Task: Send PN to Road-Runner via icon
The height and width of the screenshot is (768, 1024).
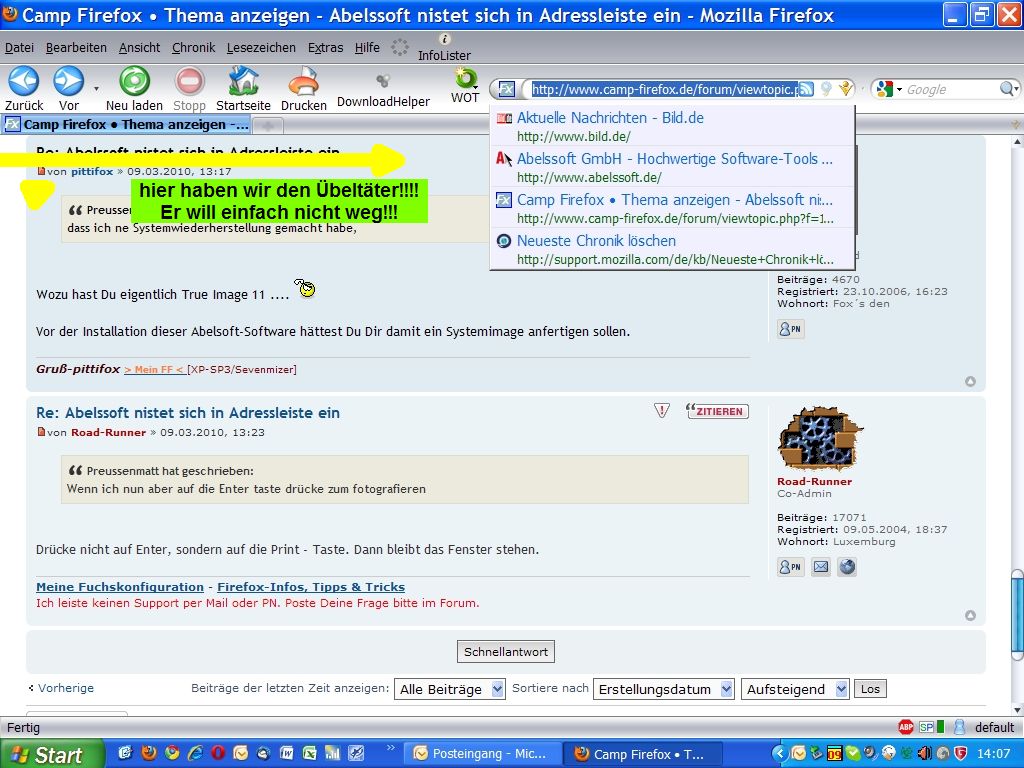Action: pyautogui.click(x=790, y=567)
